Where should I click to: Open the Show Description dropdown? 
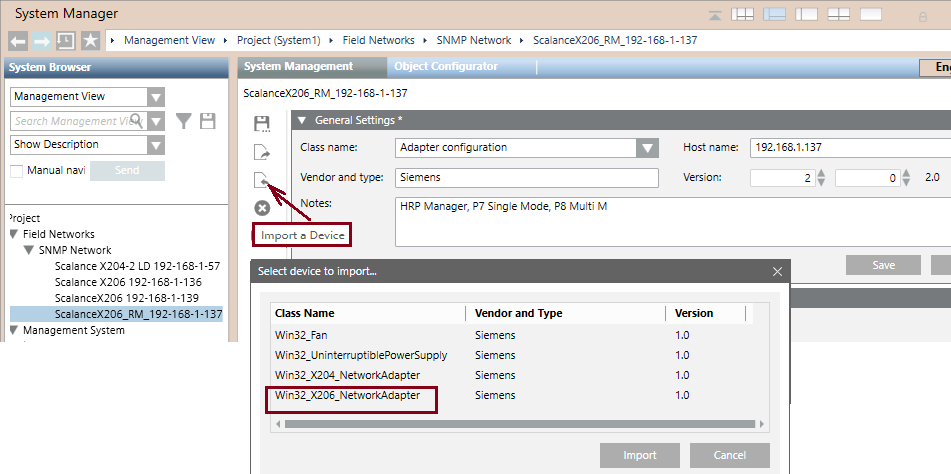point(155,145)
